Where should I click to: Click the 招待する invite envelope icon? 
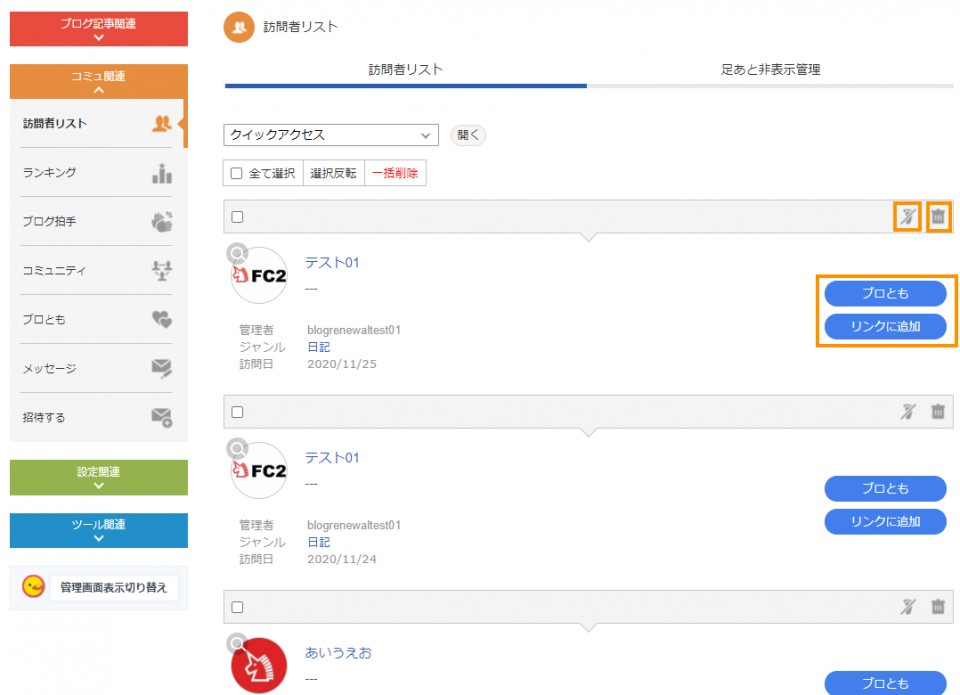[161, 418]
